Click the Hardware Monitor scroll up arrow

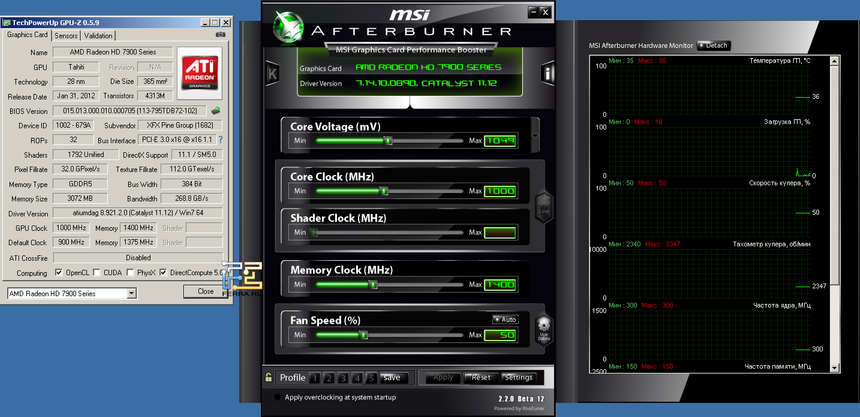pos(835,59)
